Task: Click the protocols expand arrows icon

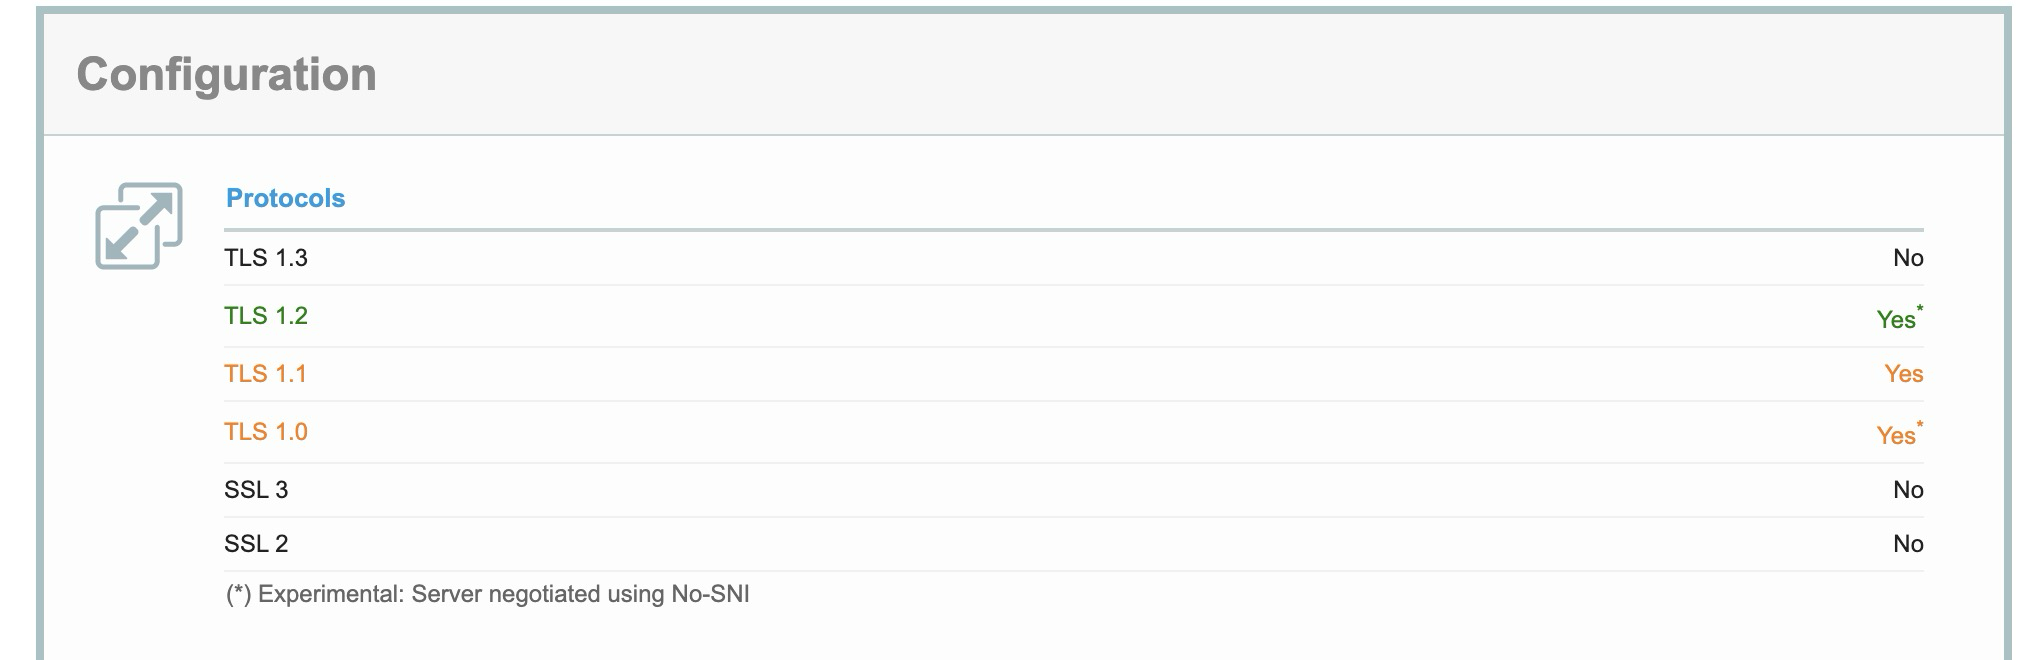Action: click(x=138, y=225)
